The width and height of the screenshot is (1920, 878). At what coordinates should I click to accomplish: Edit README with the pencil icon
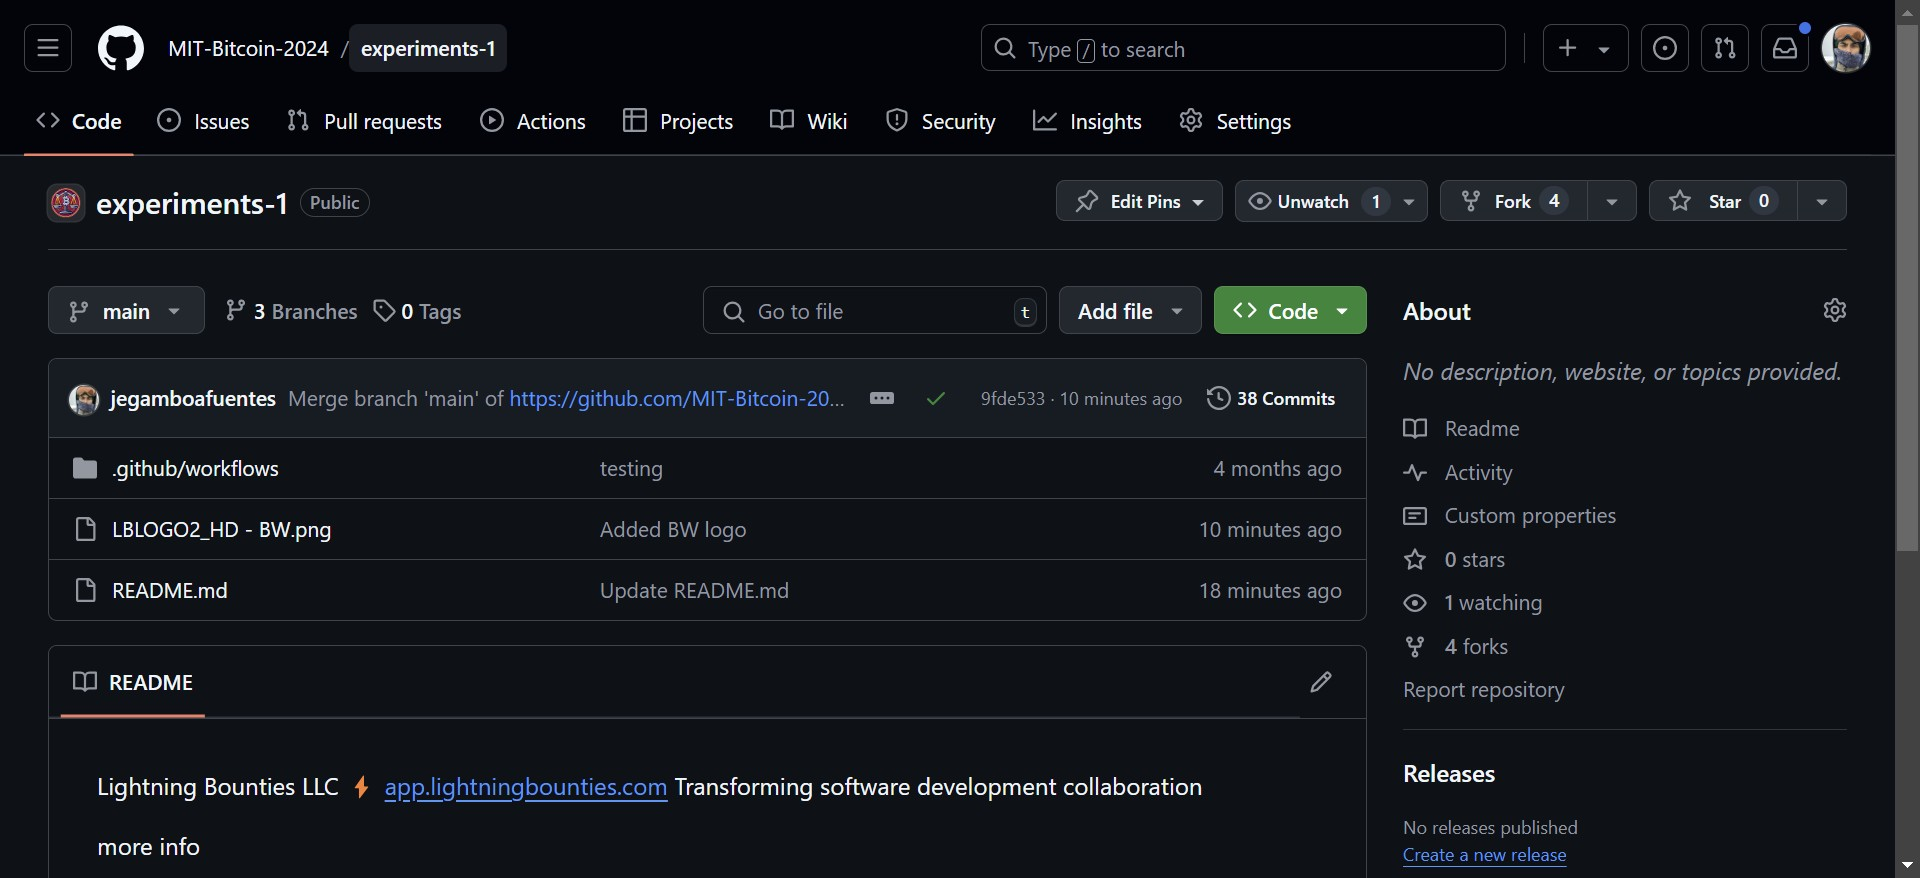pyautogui.click(x=1321, y=682)
